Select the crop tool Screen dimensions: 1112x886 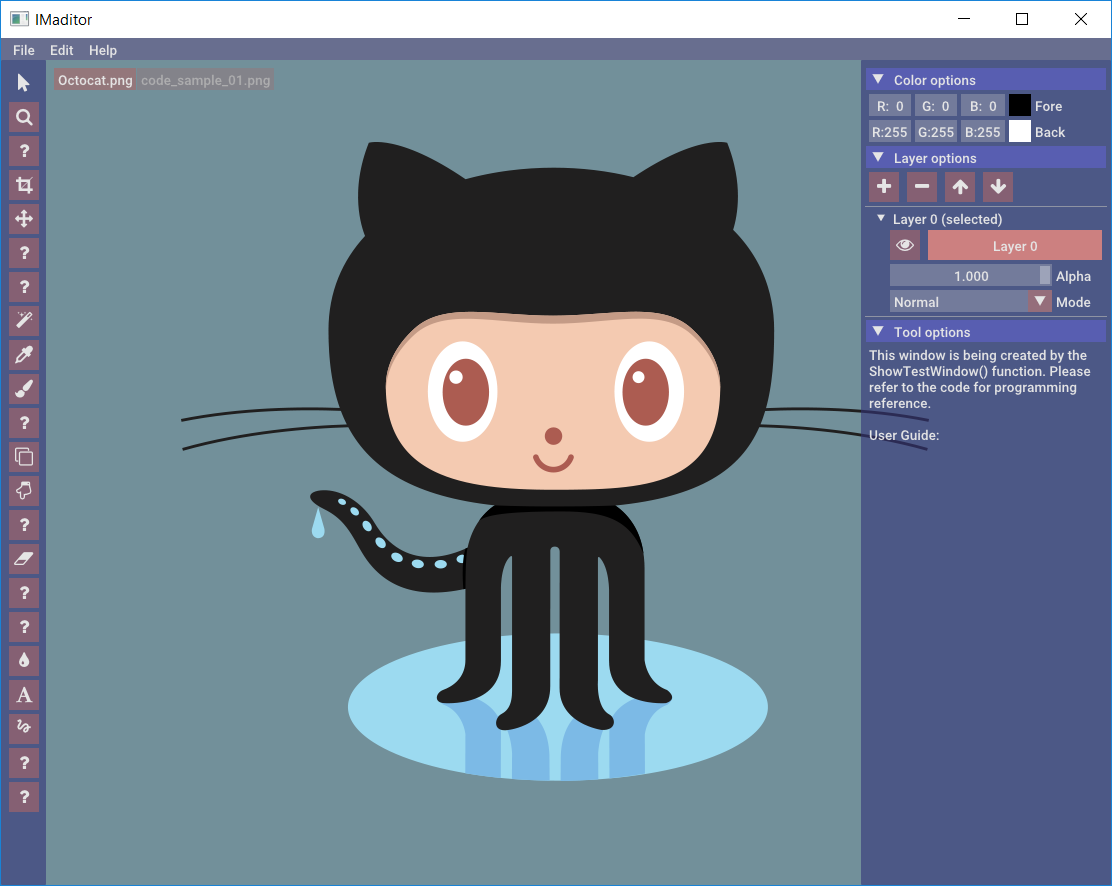click(x=24, y=185)
